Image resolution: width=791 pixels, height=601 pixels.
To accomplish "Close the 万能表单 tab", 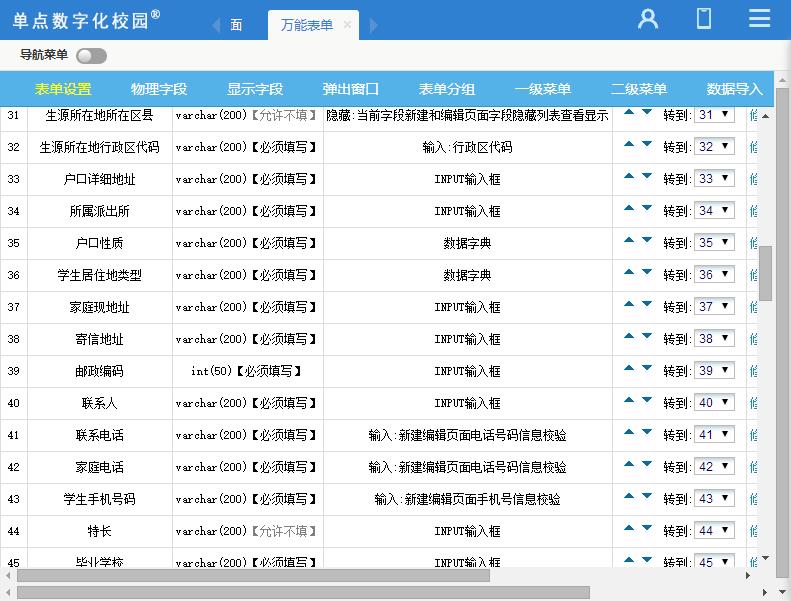I will click(x=347, y=24).
